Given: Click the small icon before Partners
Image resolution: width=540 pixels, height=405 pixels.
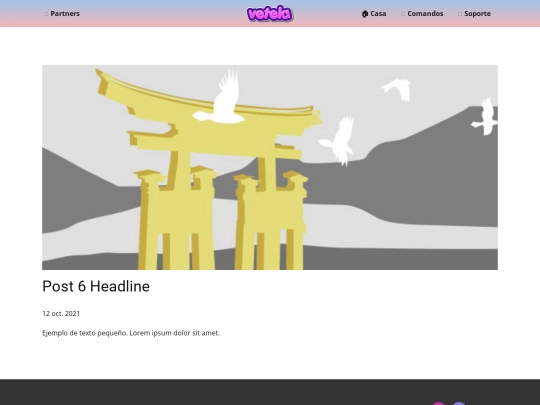Looking at the screenshot, I should 46,14.
